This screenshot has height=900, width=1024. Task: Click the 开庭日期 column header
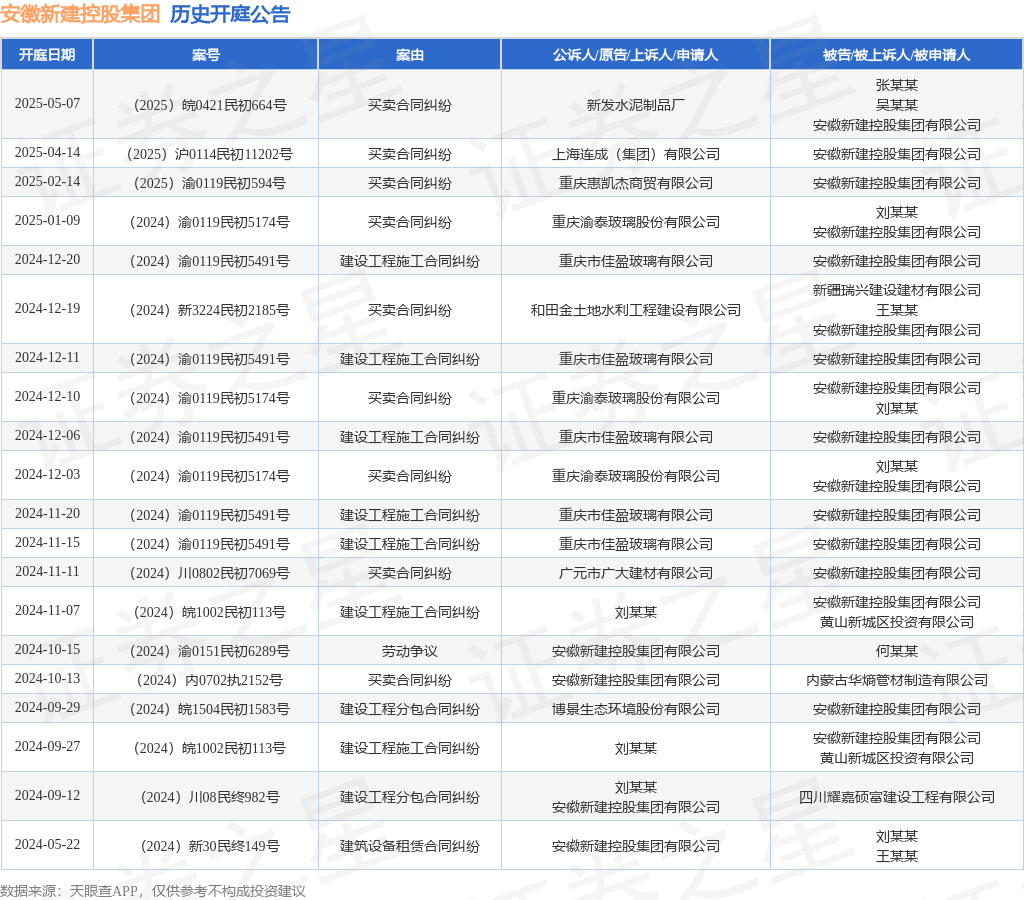47,55
